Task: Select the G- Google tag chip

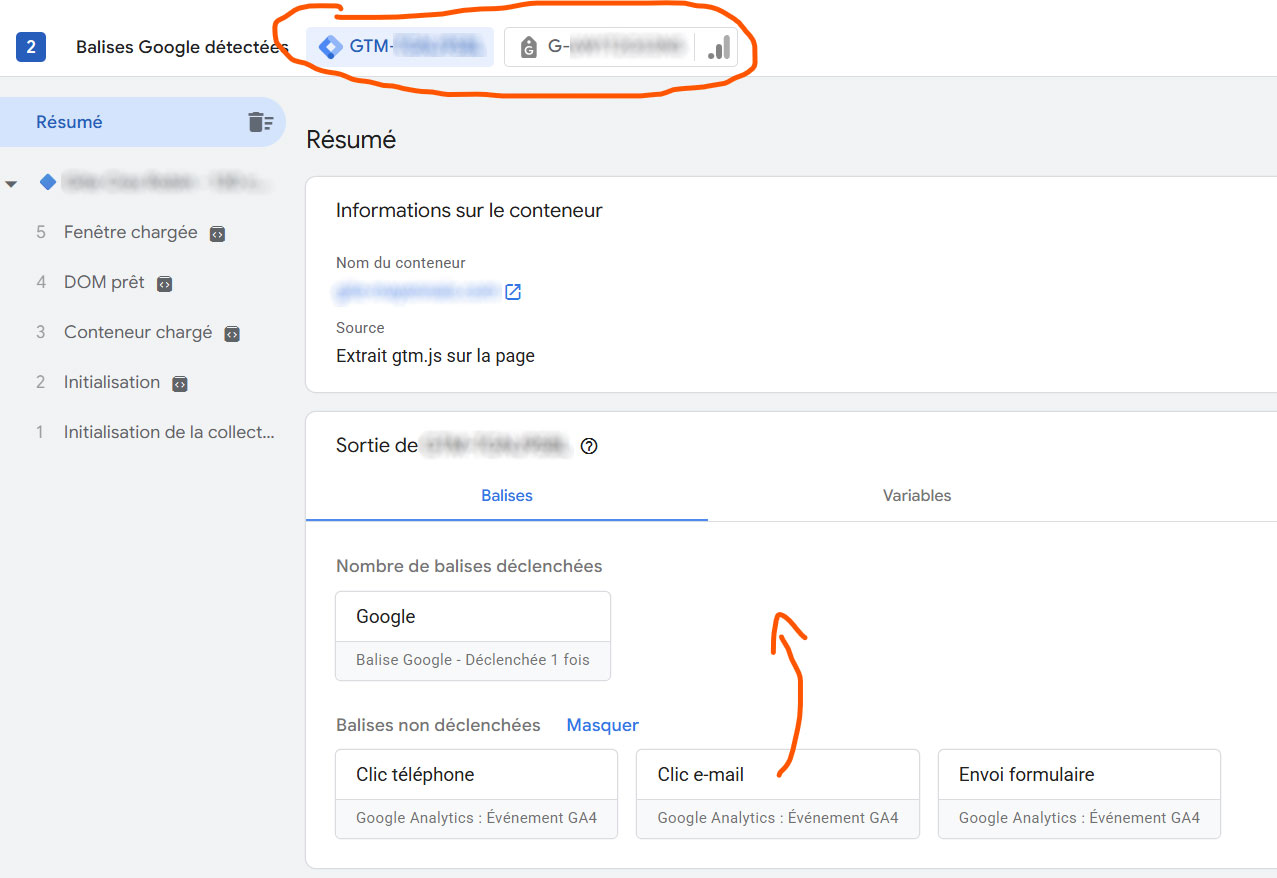Action: (600, 47)
